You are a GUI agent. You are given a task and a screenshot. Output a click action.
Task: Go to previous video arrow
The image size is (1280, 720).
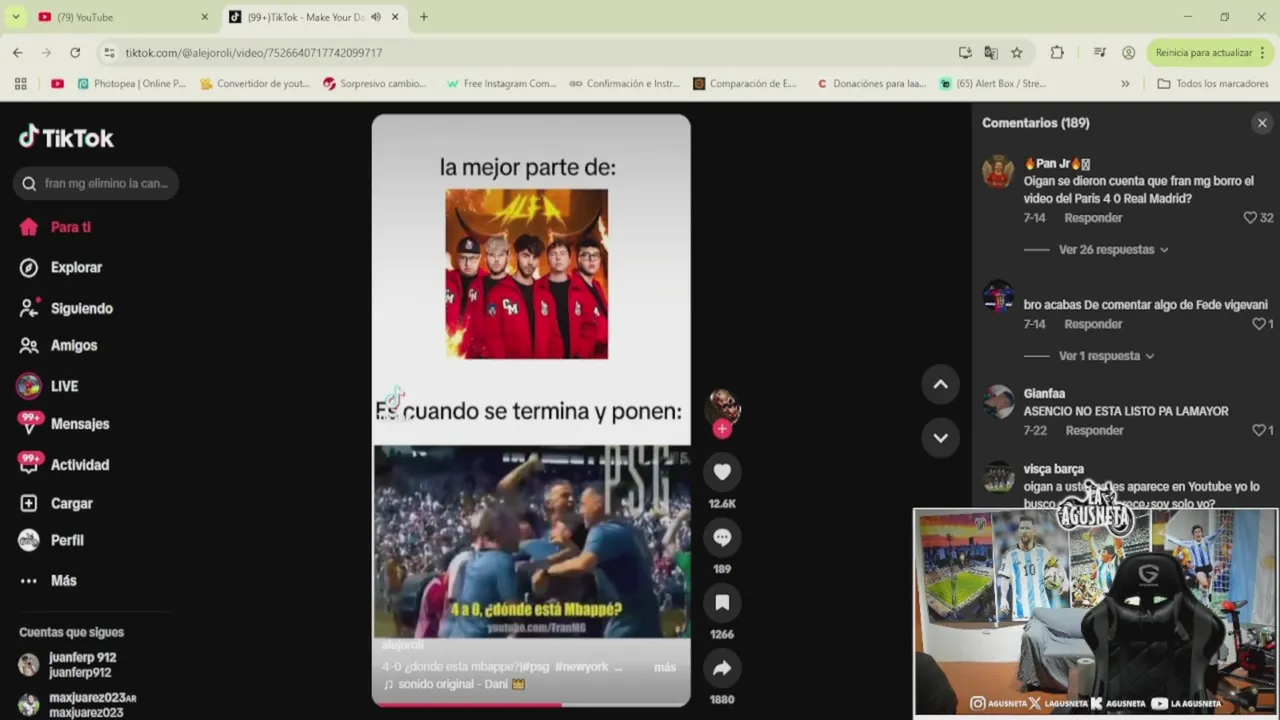940,384
